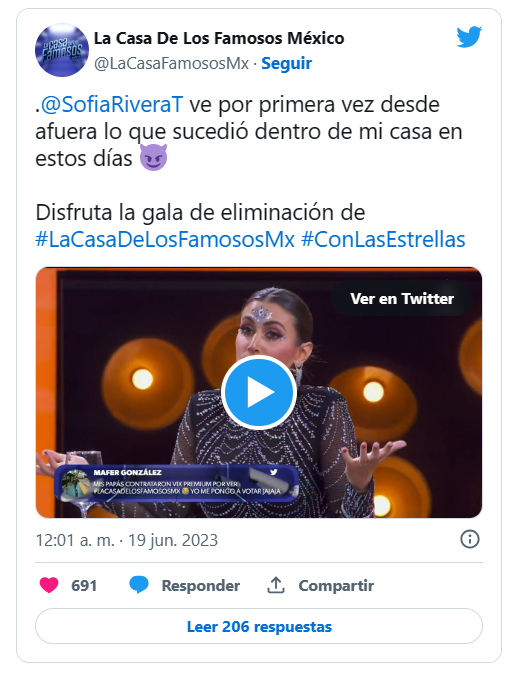The width and height of the screenshot is (520, 676).
Task: Click Ver en Twitter overlay button
Action: click(402, 298)
